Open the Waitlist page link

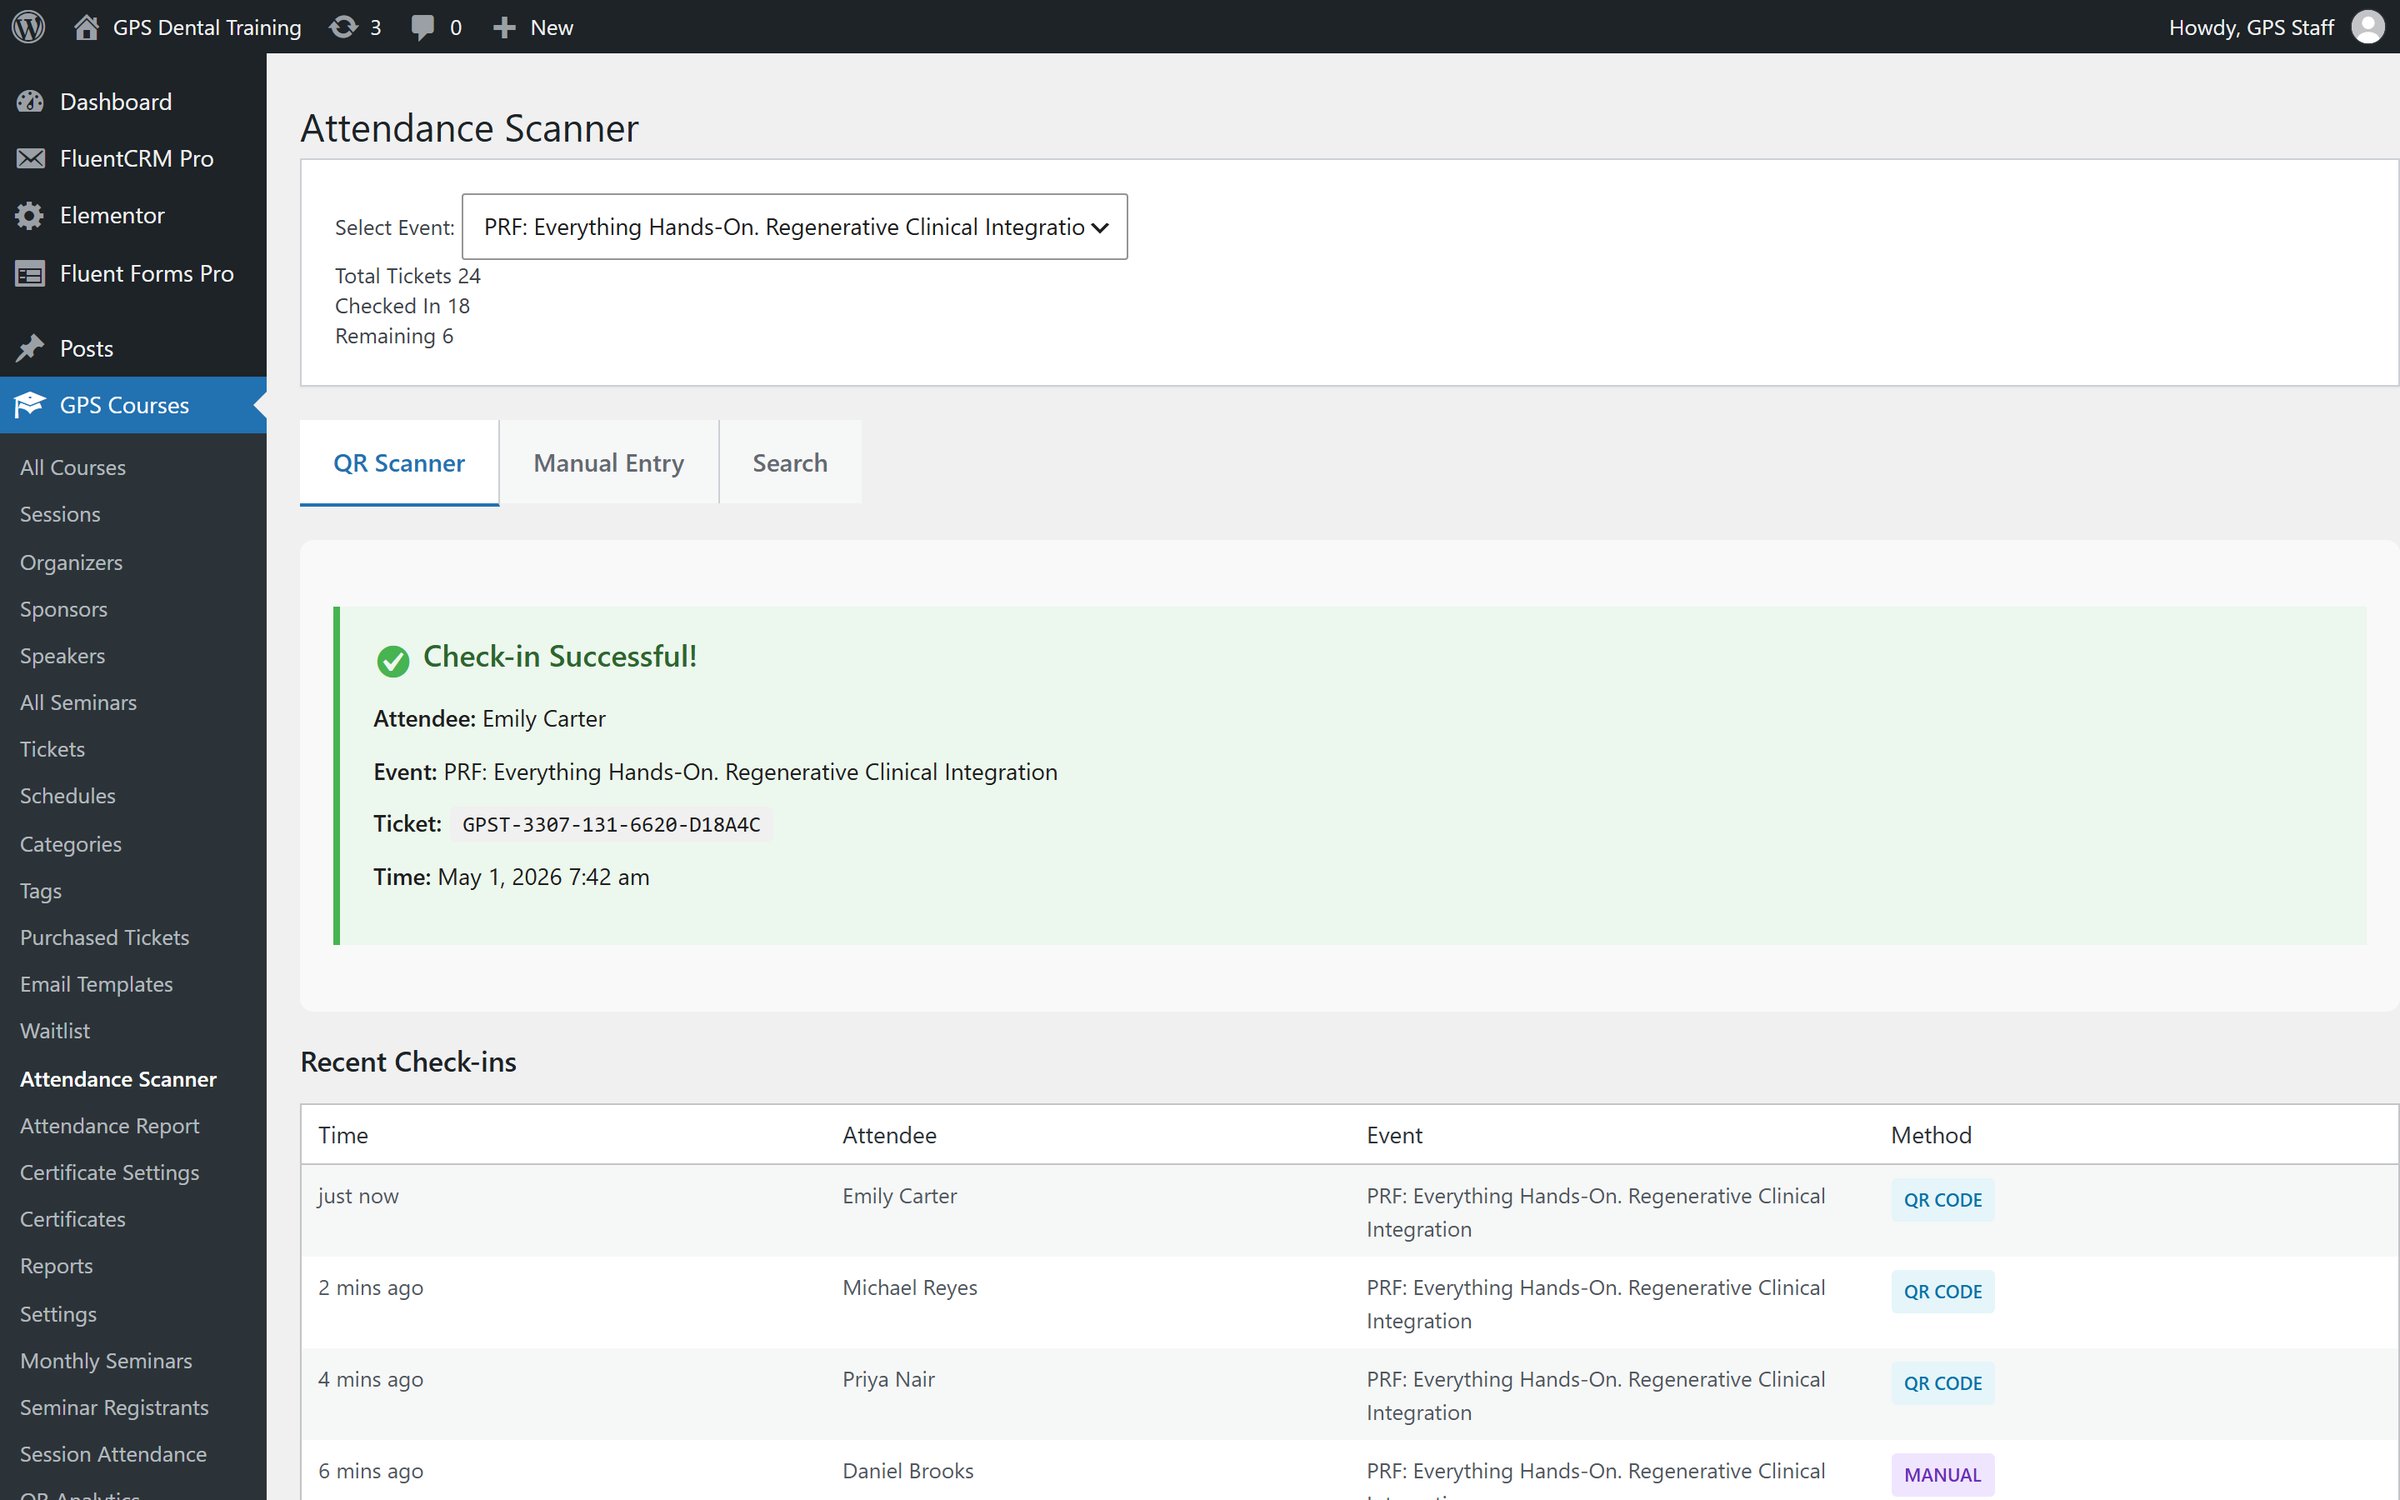pos(55,1031)
